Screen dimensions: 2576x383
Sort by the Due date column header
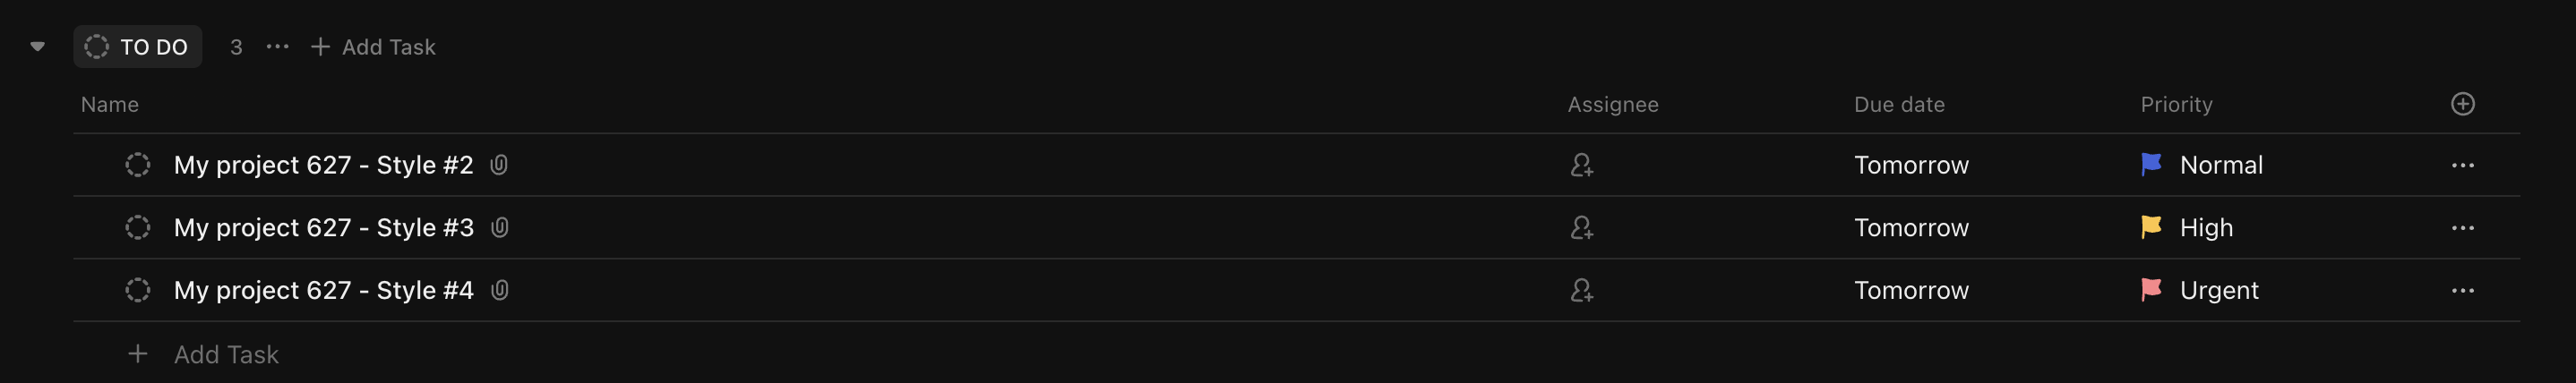click(1899, 104)
